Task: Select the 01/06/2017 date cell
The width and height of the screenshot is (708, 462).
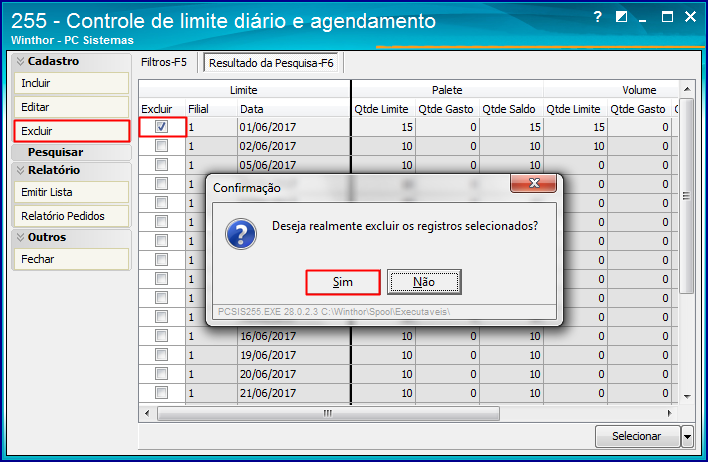Action: coord(293,127)
